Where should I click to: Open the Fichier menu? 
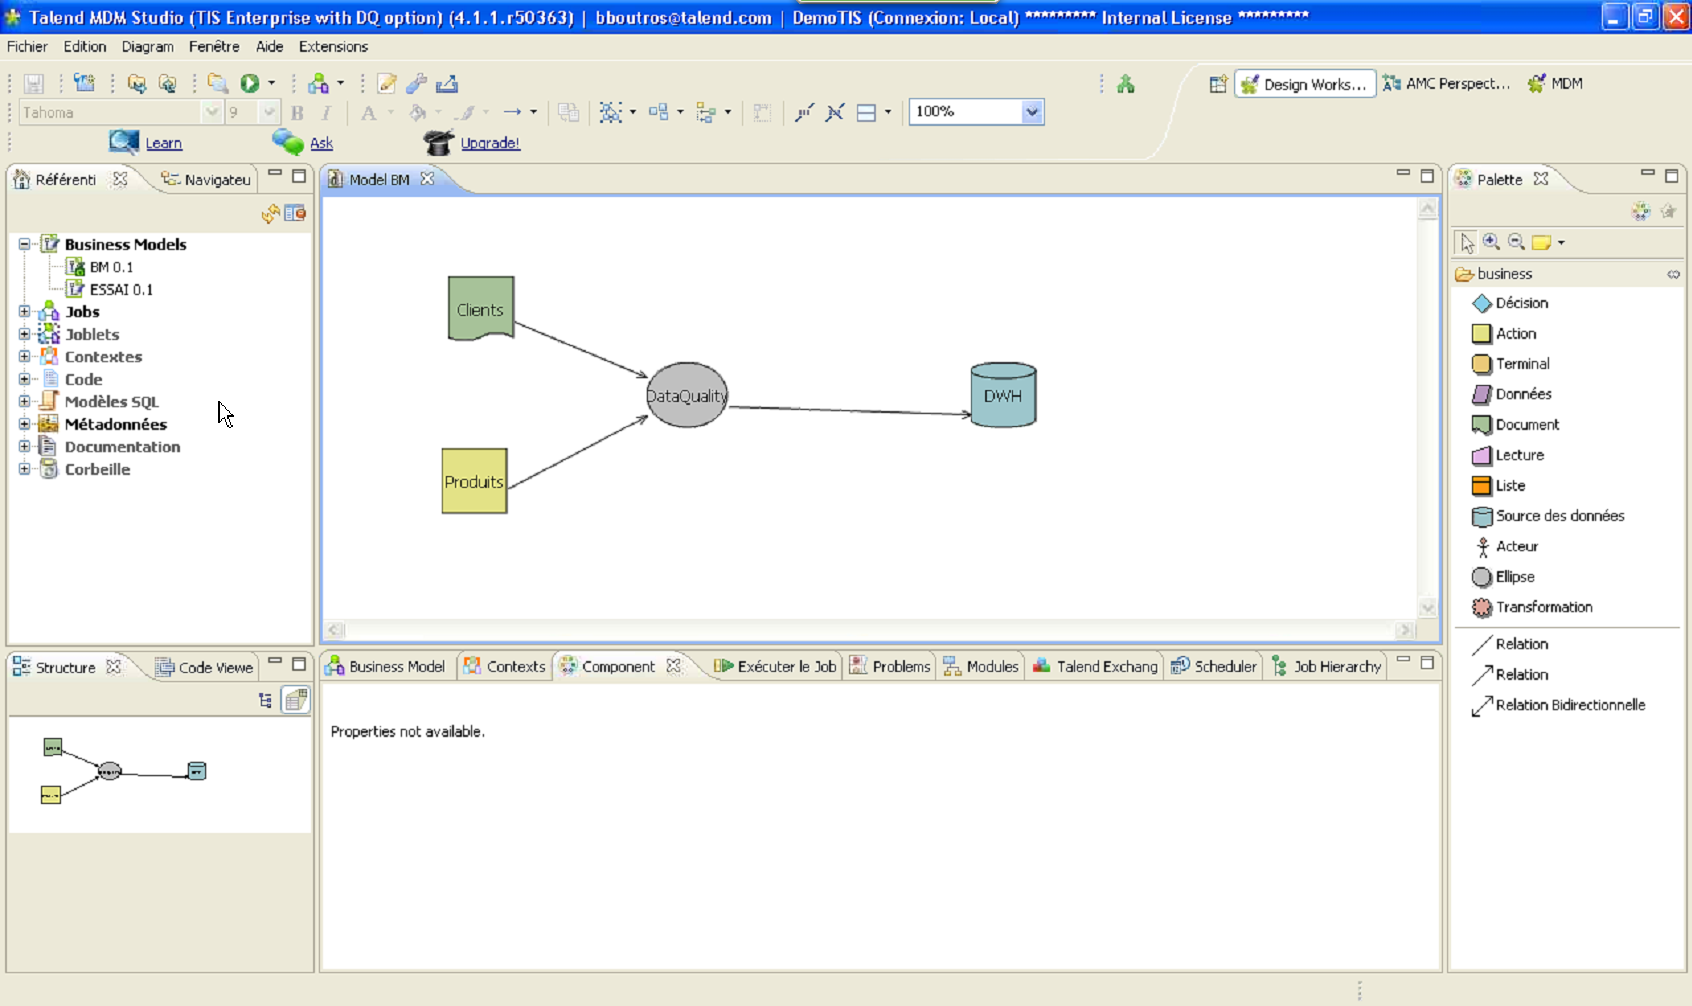(x=27, y=47)
